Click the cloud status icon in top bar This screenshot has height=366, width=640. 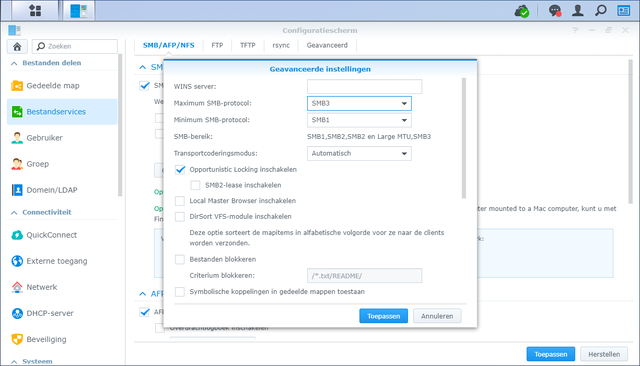point(522,11)
